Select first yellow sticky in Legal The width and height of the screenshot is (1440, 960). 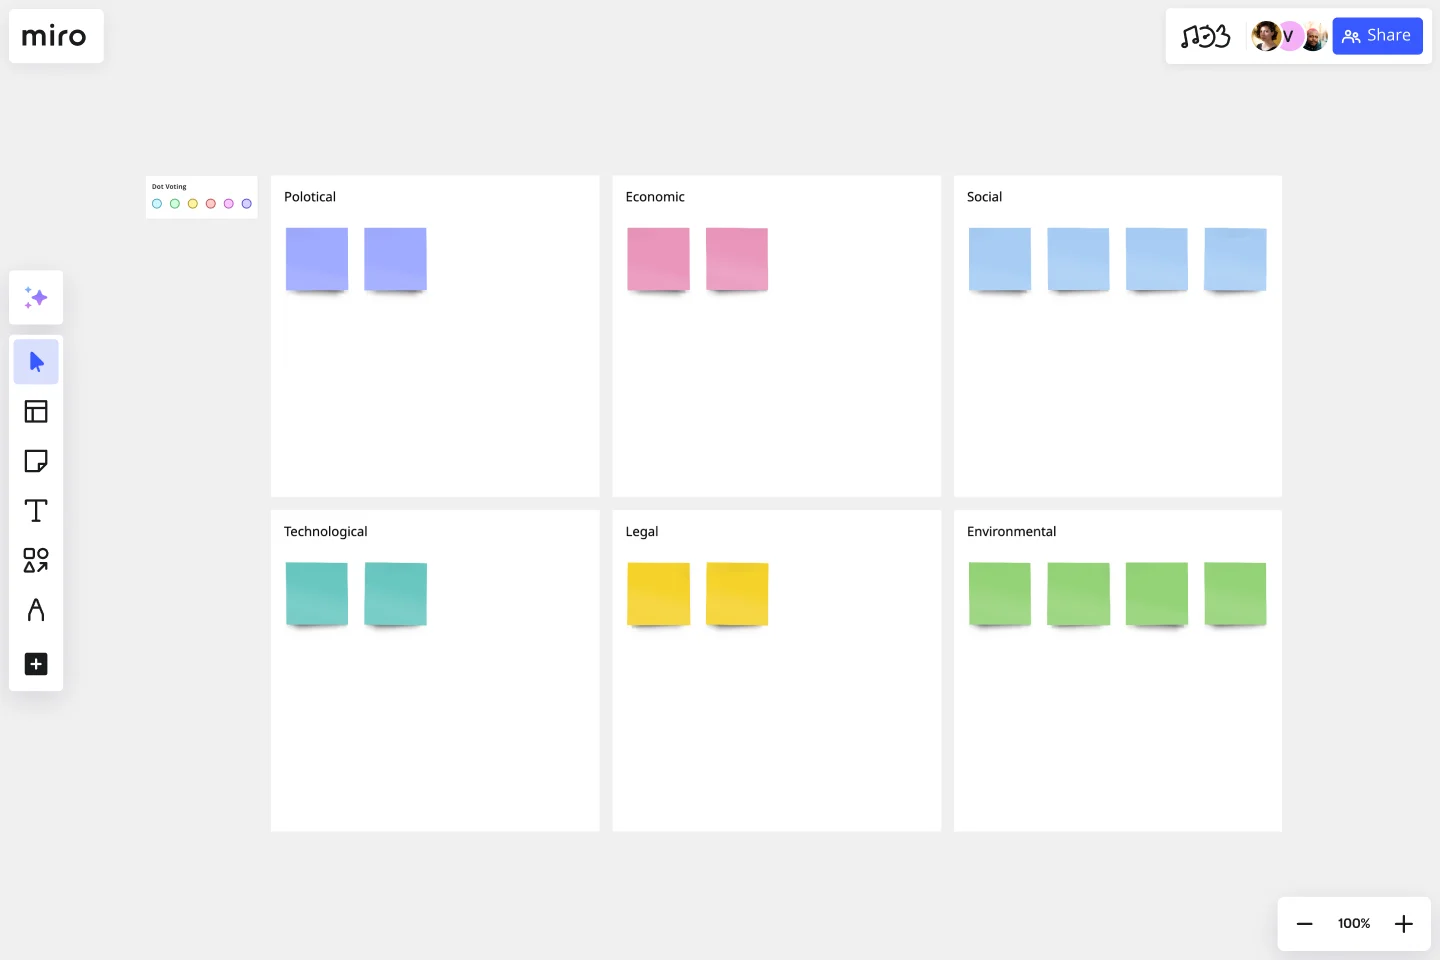tap(658, 594)
